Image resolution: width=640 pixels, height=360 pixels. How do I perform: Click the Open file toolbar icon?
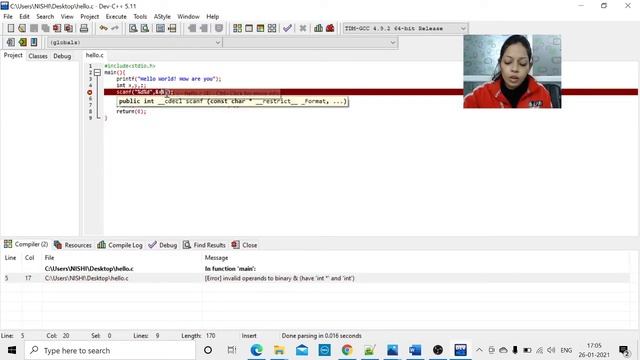pos(22,28)
